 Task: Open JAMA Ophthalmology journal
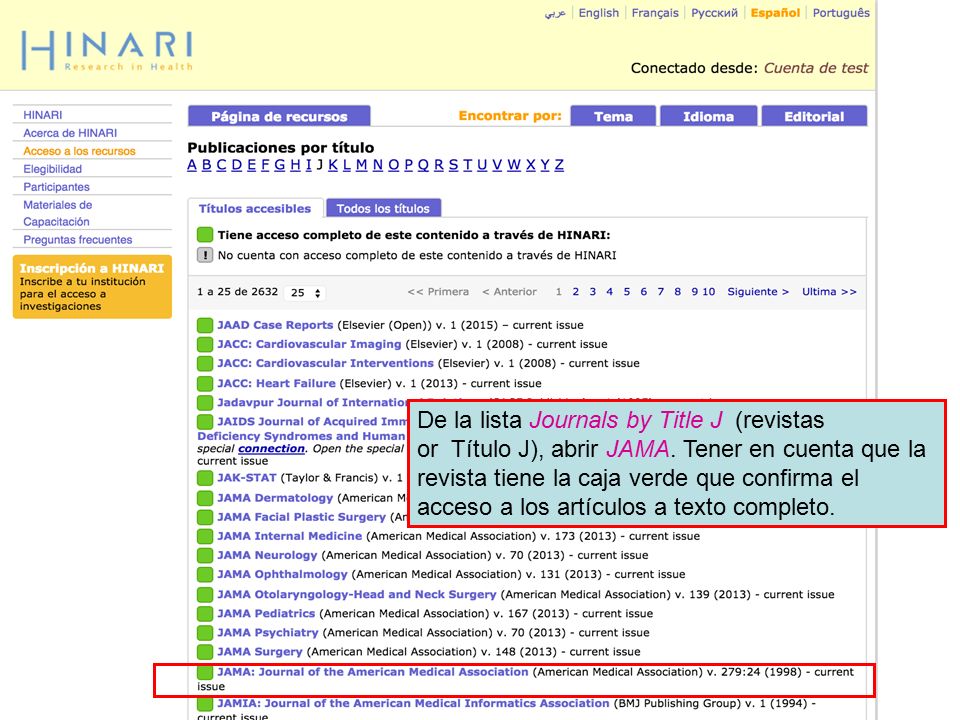coord(282,574)
